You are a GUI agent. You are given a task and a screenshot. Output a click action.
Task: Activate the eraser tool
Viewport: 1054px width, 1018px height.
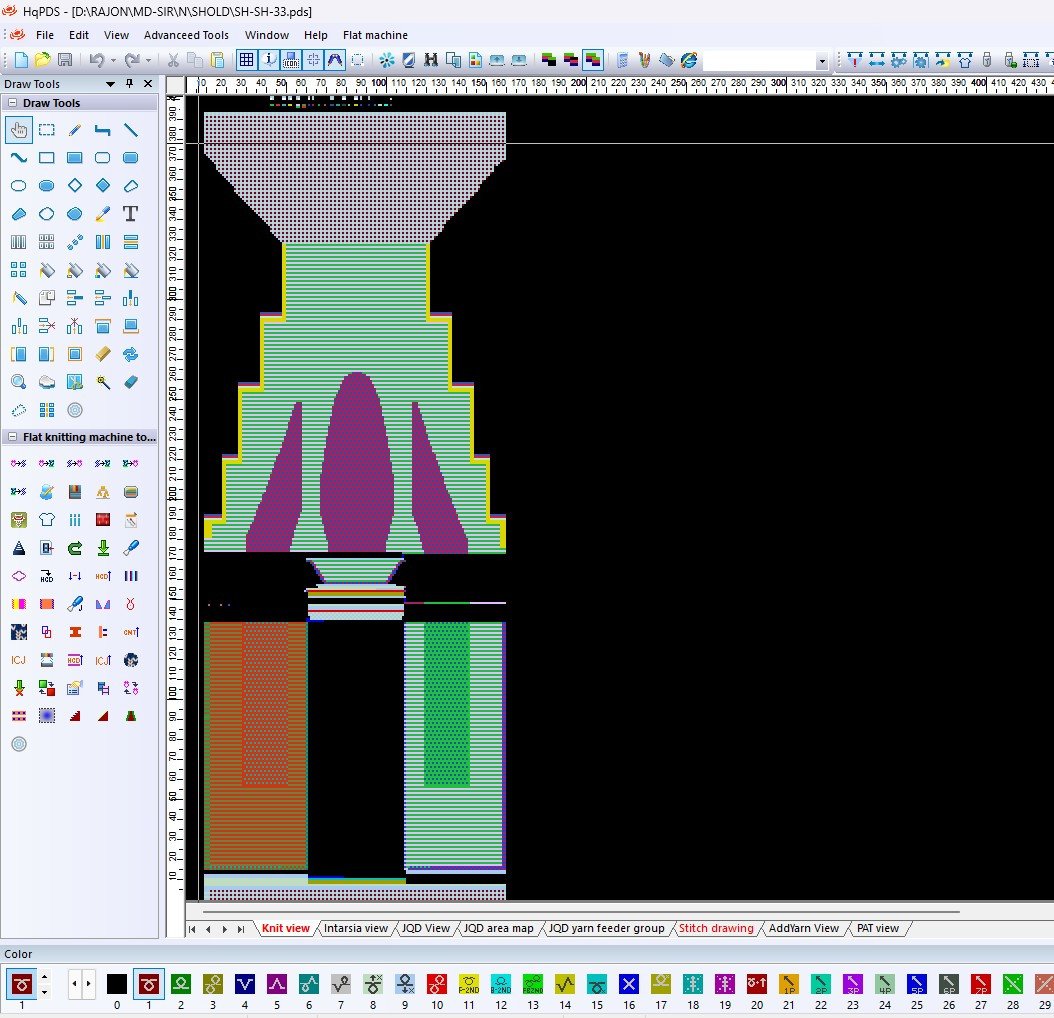coord(130,382)
